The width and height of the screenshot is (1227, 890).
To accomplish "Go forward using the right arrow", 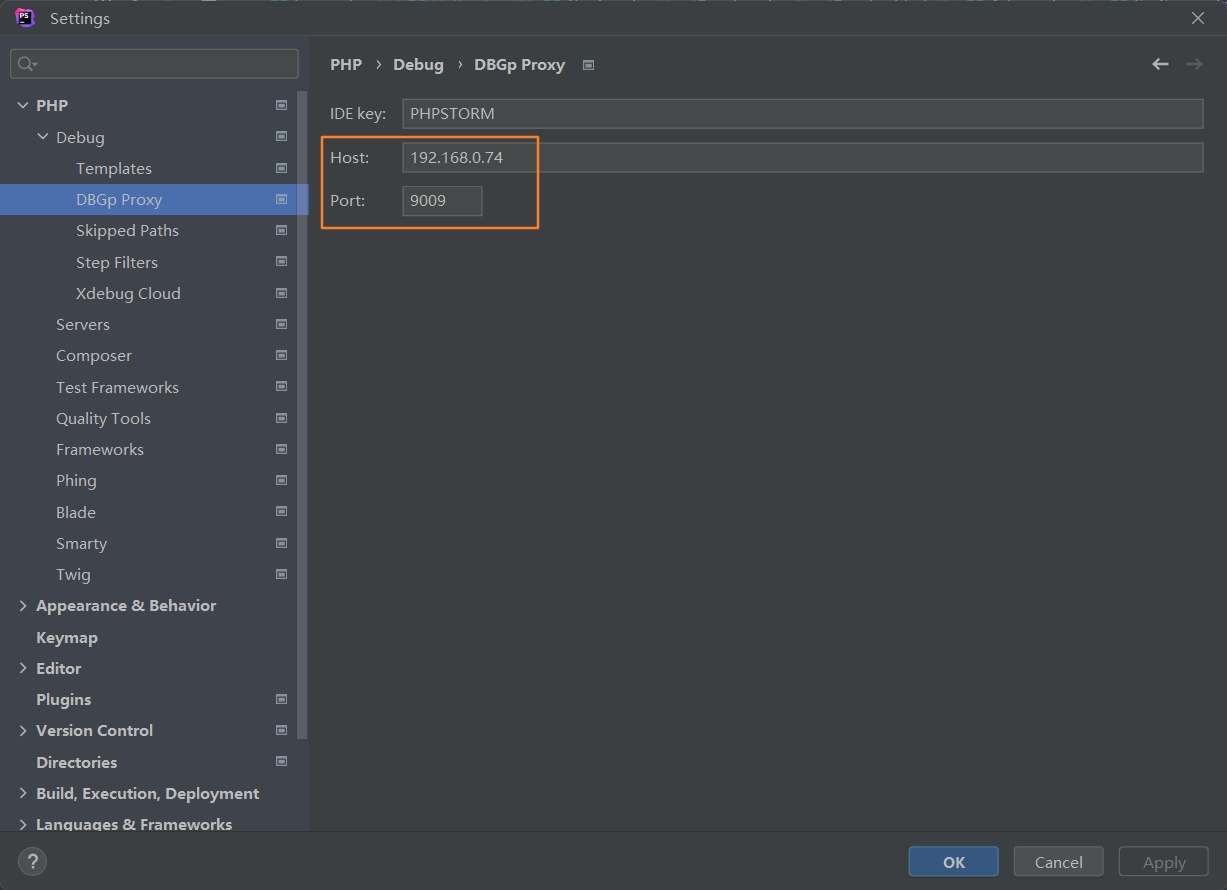I will tap(1194, 64).
